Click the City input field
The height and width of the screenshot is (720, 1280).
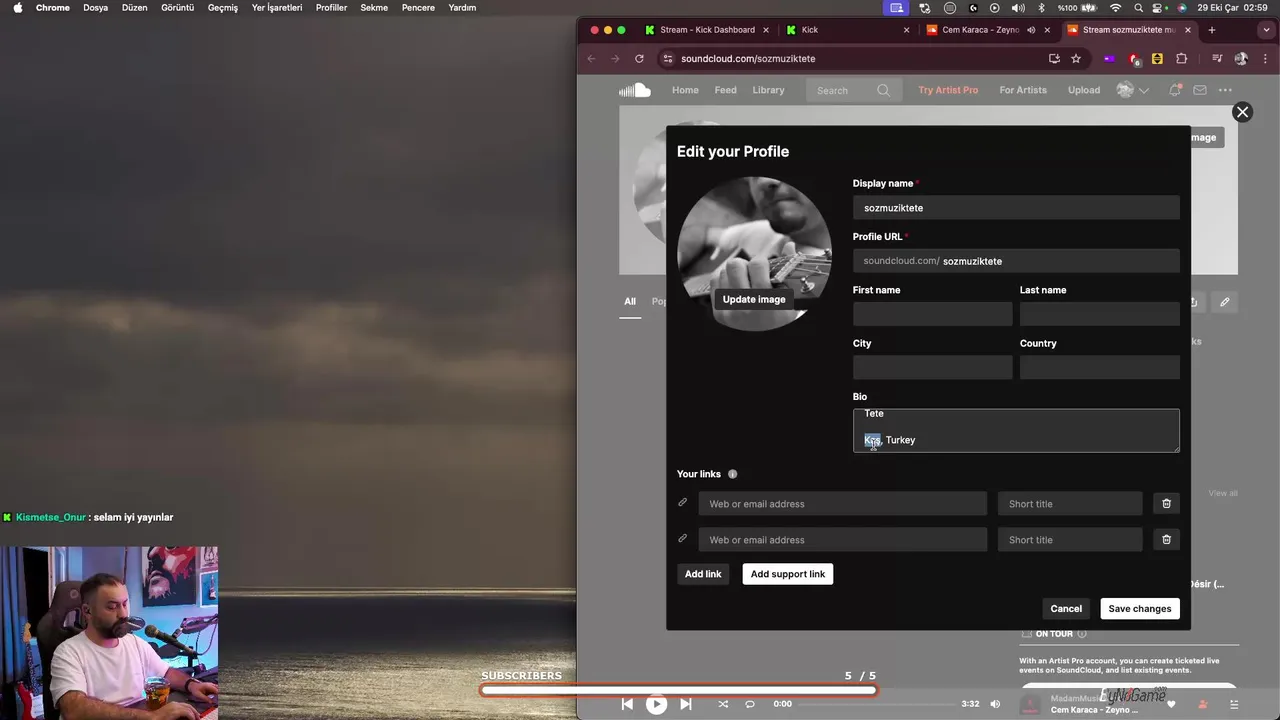click(x=933, y=367)
